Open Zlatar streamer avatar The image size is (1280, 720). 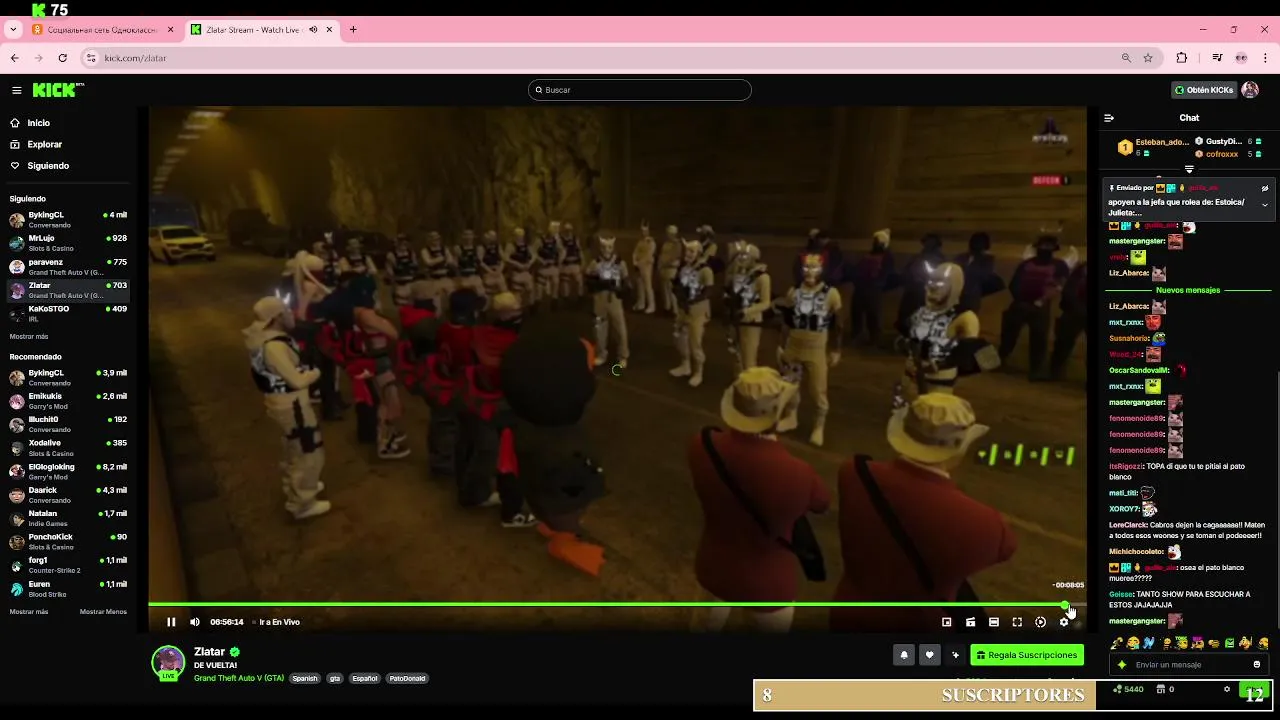click(168, 662)
